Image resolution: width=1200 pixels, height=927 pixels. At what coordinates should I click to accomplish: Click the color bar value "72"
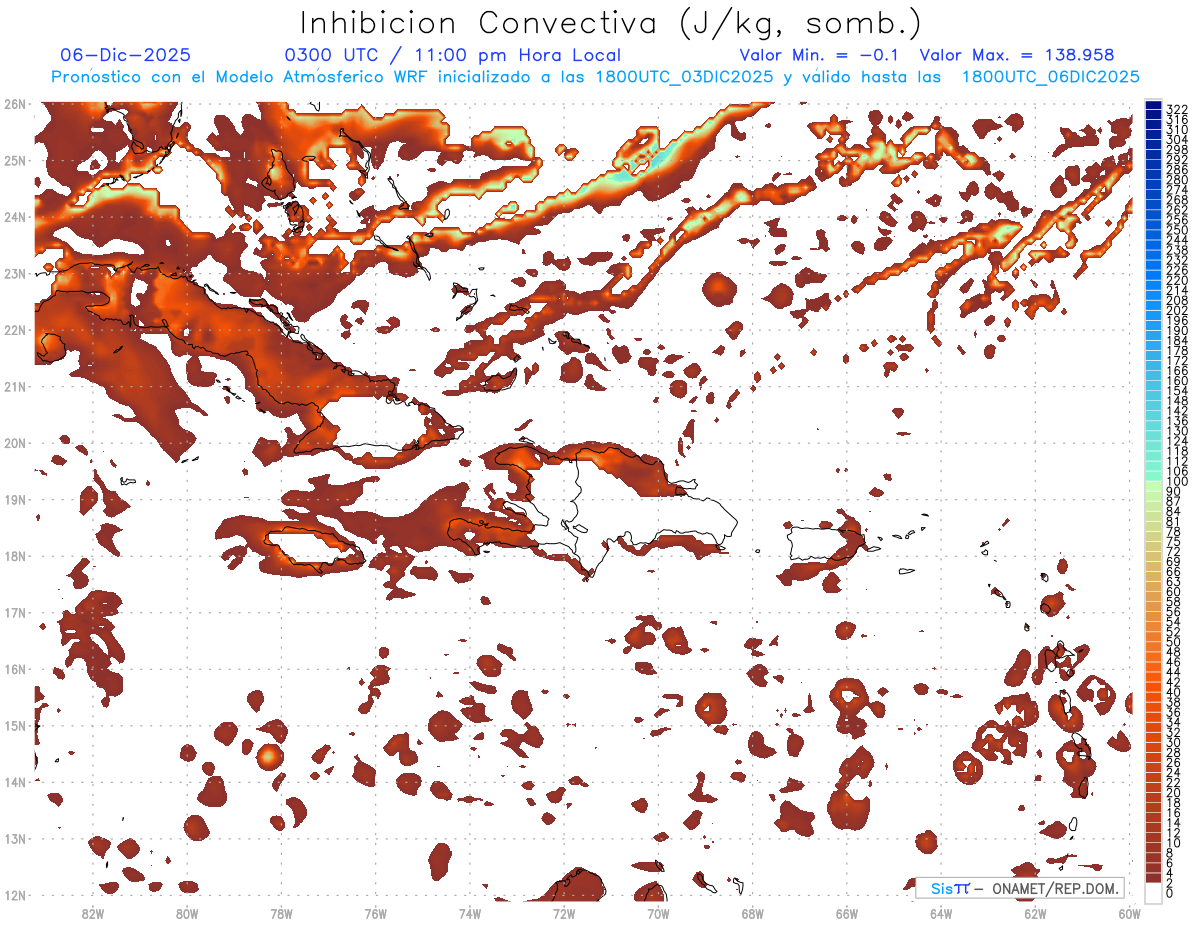1173,552
